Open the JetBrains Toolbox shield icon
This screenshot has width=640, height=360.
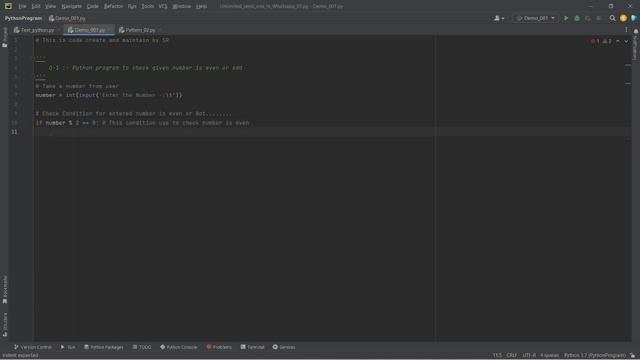pos(633,18)
